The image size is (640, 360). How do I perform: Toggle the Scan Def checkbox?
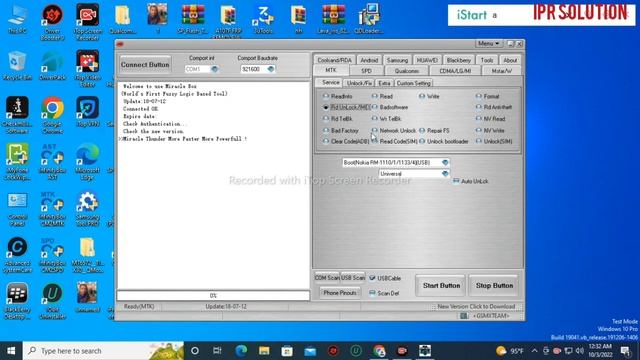372,293
